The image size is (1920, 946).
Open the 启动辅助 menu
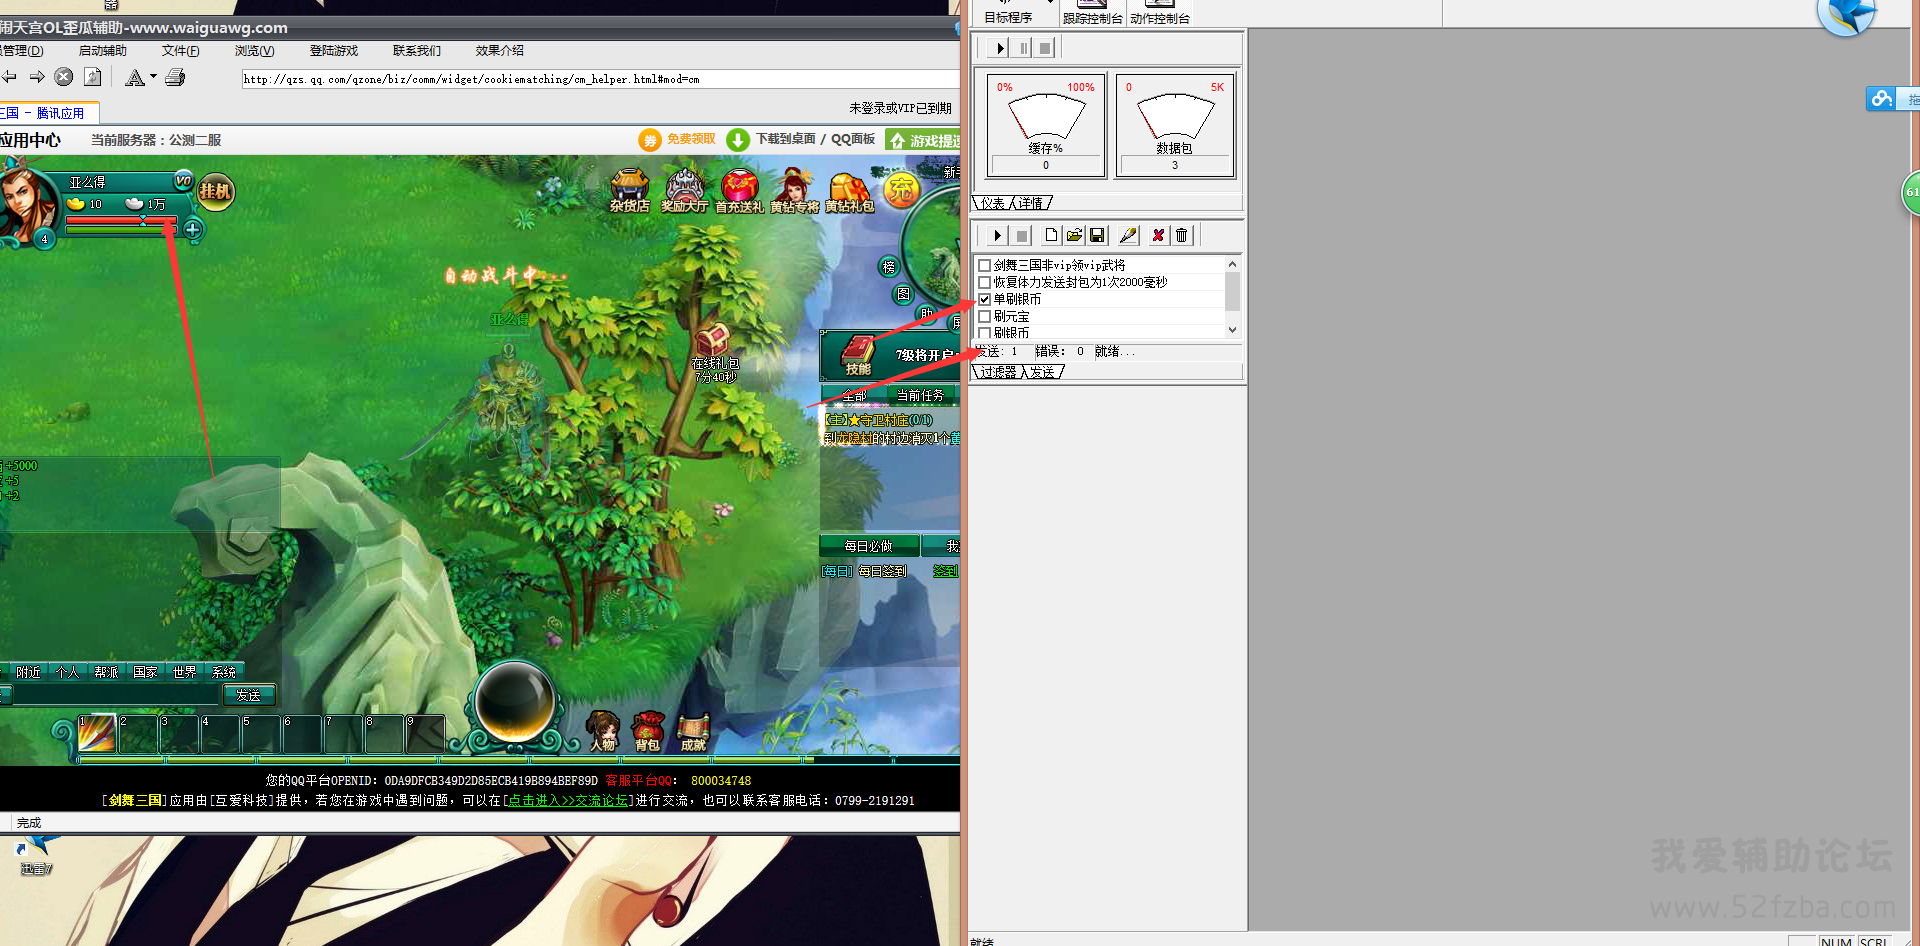pyautogui.click(x=103, y=51)
